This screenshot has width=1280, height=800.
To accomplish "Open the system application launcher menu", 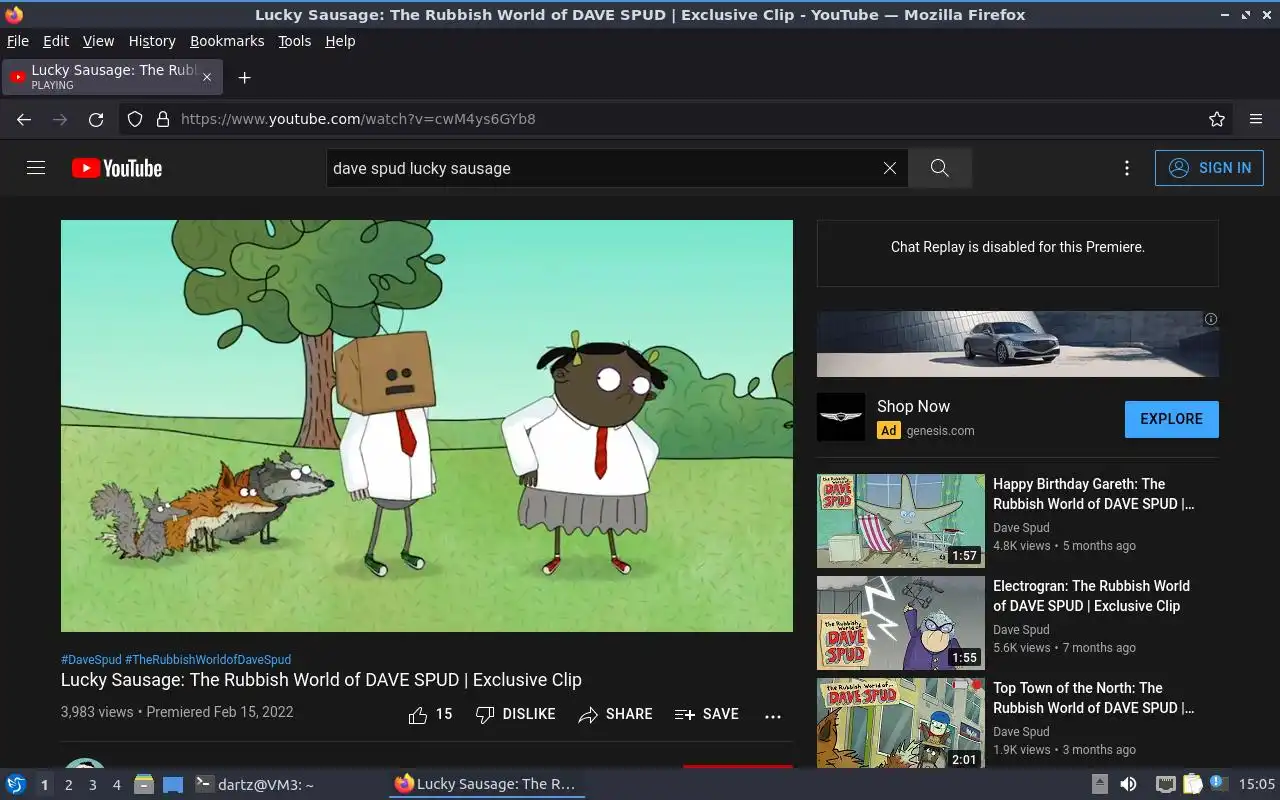I will point(16,784).
